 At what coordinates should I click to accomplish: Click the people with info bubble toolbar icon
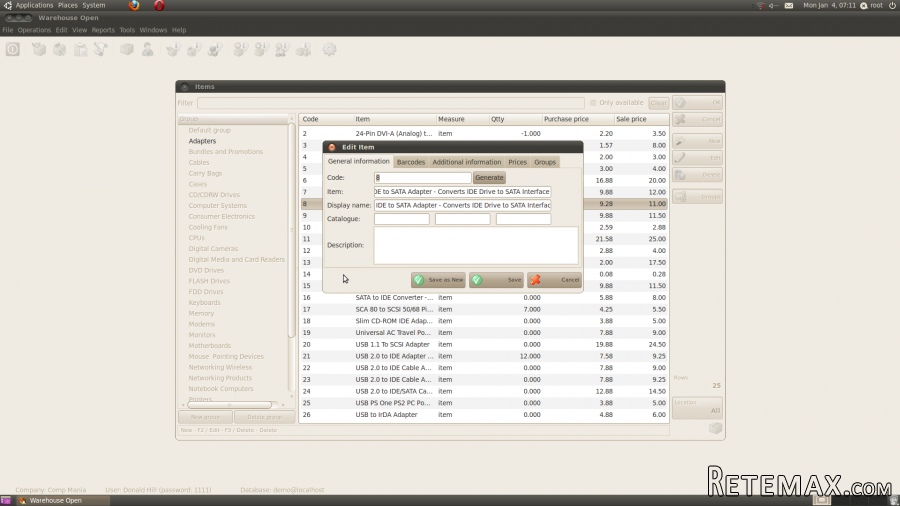point(282,49)
